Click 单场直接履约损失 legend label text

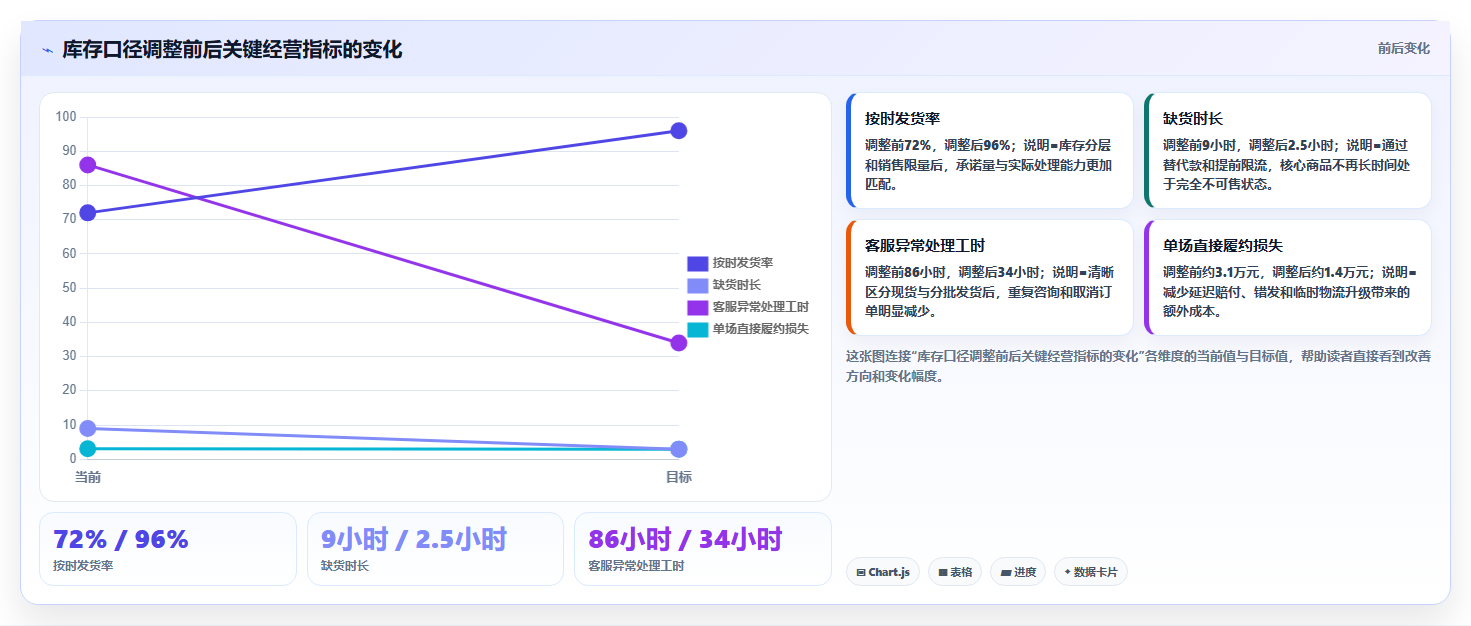click(760, 329)
